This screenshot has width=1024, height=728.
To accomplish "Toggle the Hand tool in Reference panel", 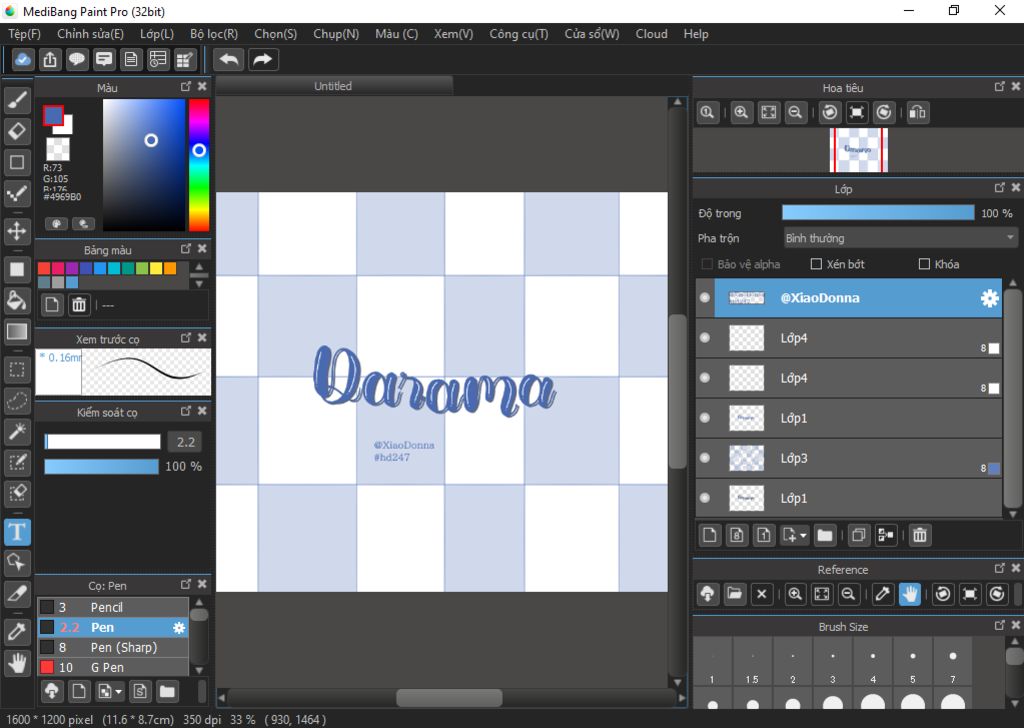I will (910, 594).
